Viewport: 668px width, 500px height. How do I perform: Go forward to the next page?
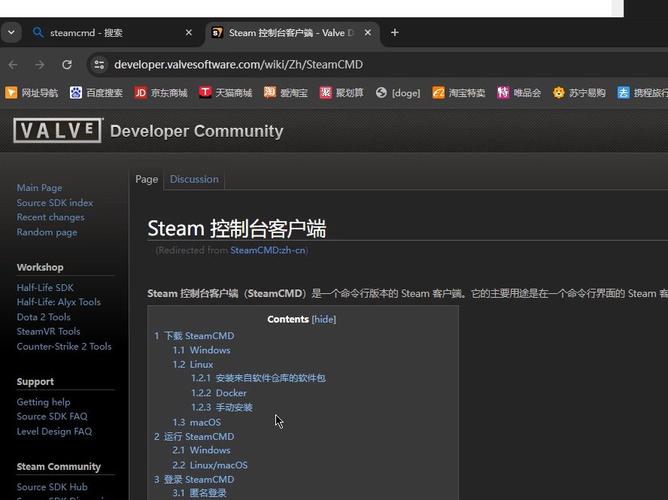click(40, 65)
